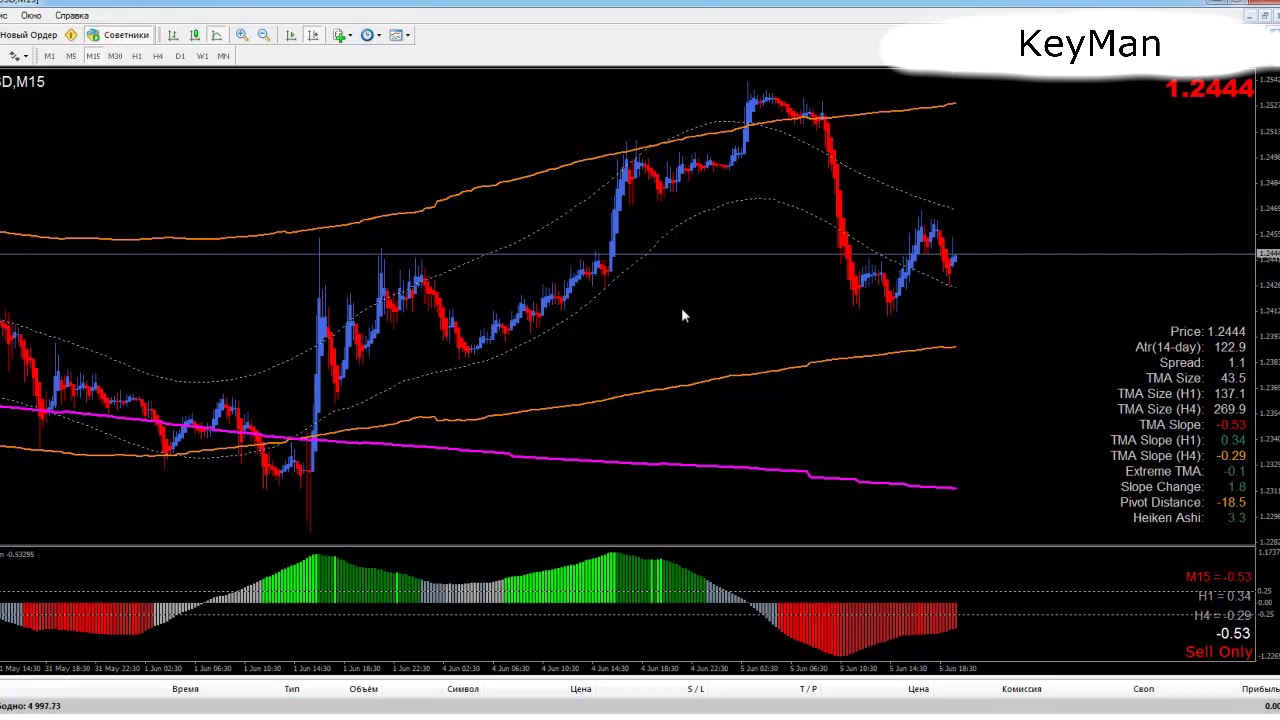Screen dimensions: 1280x720
Task: Select the MN timeframe
Action: coord(223,56)
